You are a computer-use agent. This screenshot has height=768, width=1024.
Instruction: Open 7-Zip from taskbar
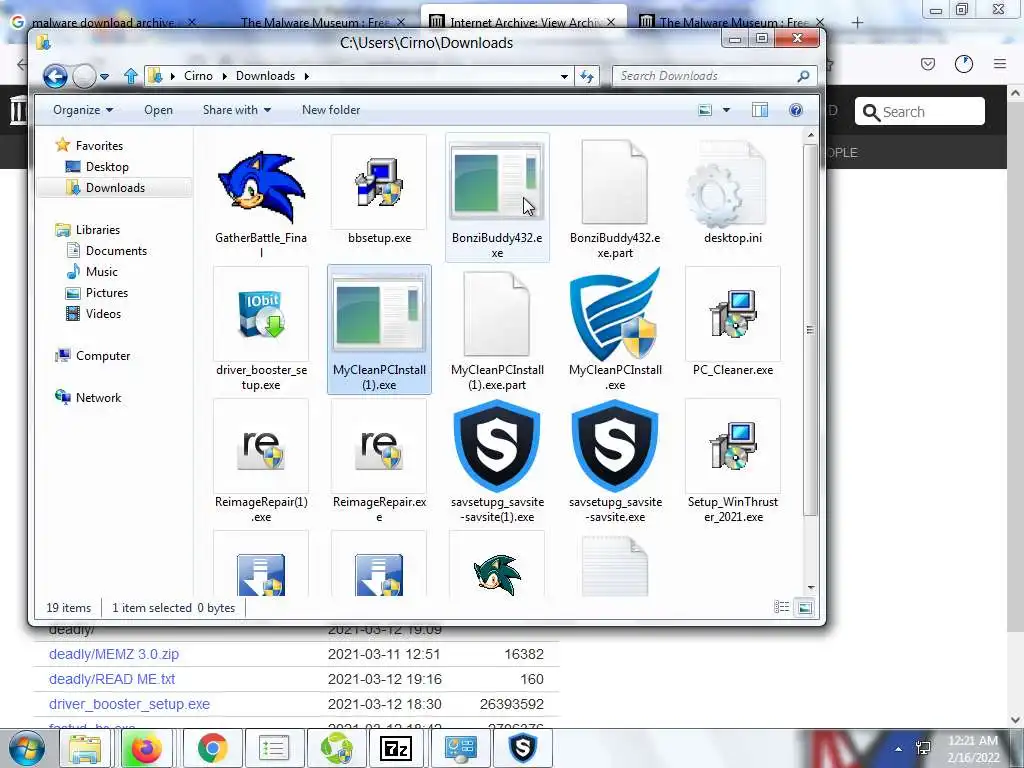point(396,748)
